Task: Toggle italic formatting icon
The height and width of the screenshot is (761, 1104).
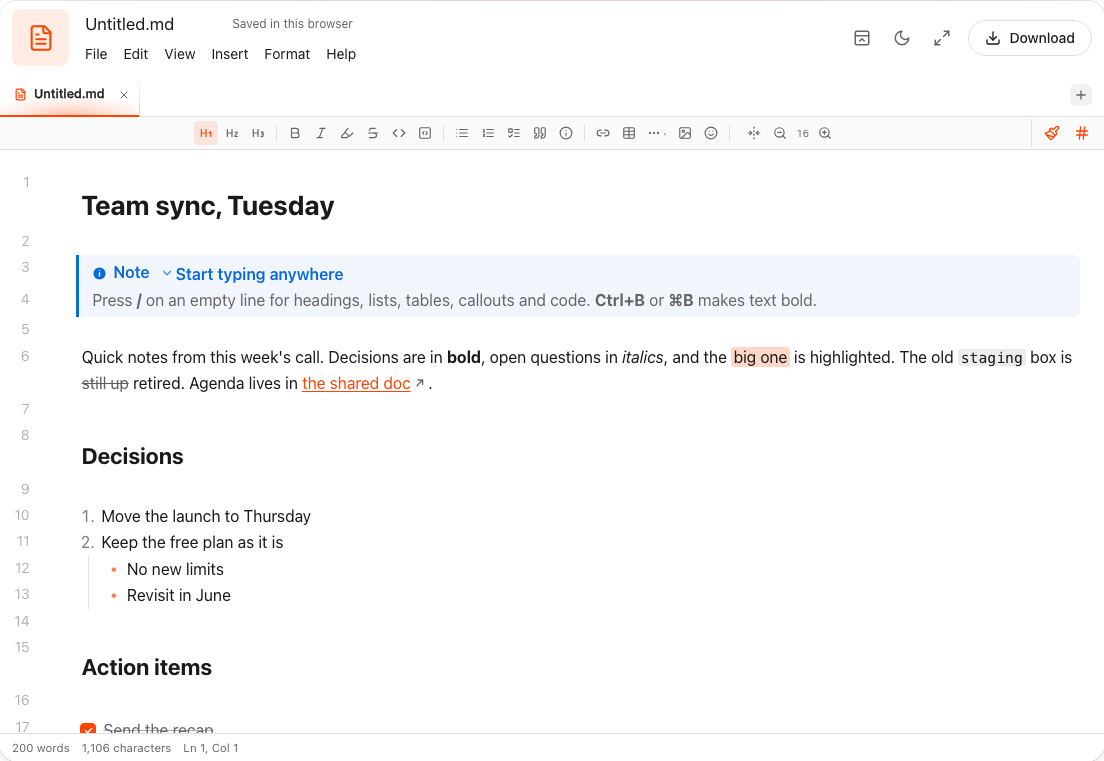Action: 321,133
